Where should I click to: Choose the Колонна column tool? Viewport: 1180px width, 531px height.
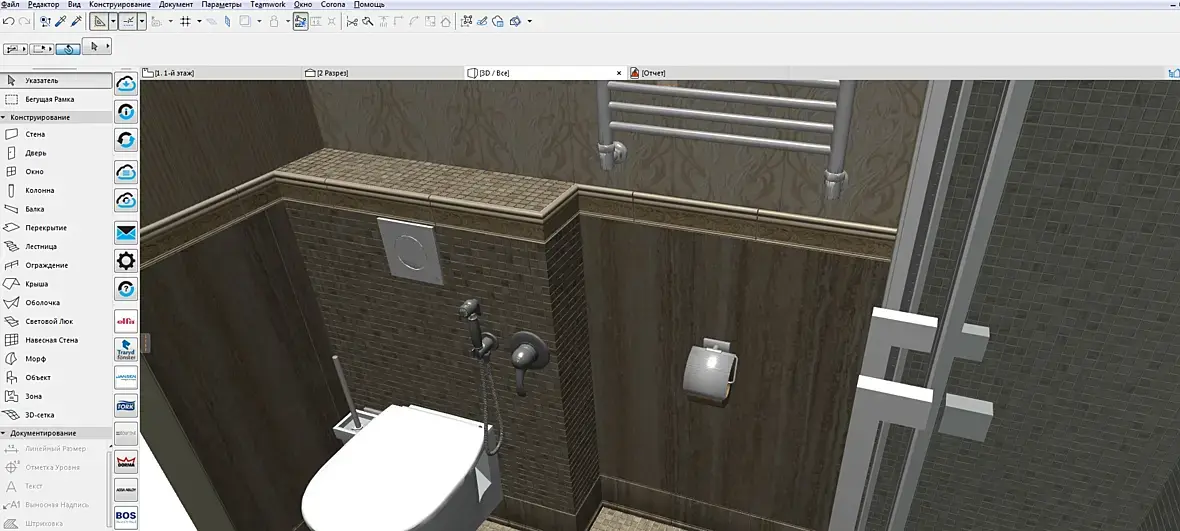[56, 190]
